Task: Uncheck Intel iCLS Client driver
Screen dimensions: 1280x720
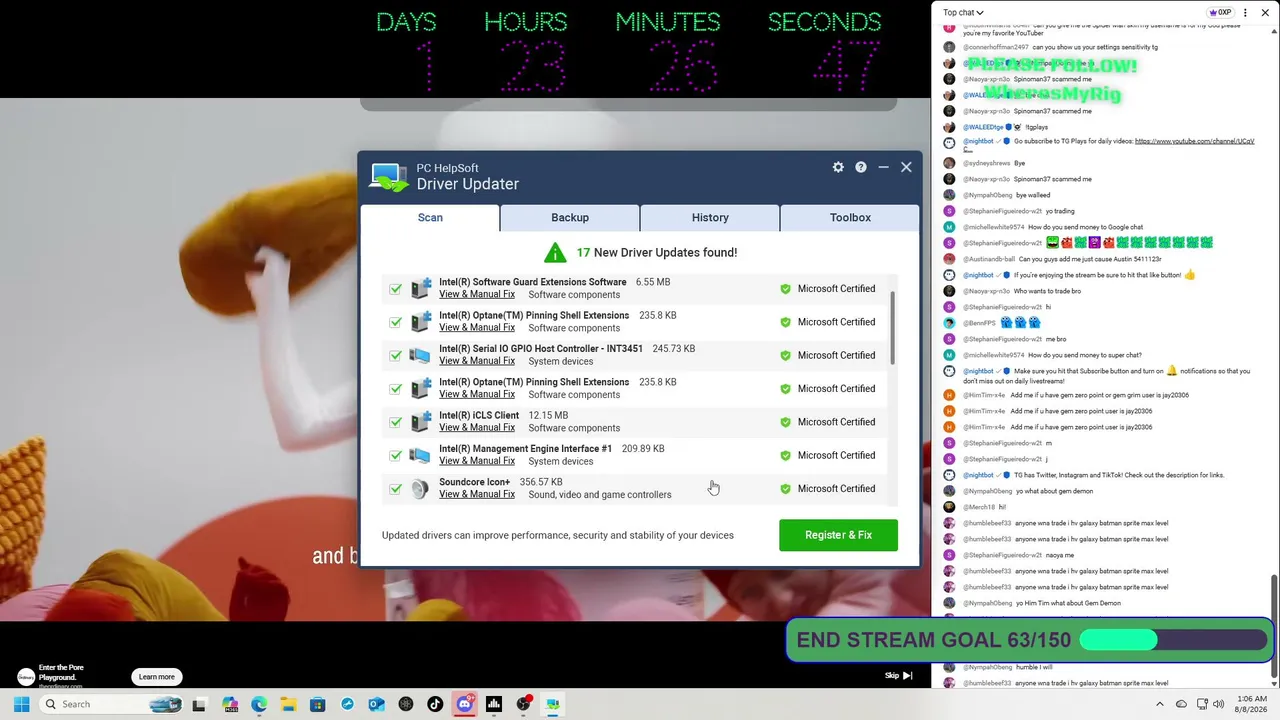Action: tap(396, 422)
